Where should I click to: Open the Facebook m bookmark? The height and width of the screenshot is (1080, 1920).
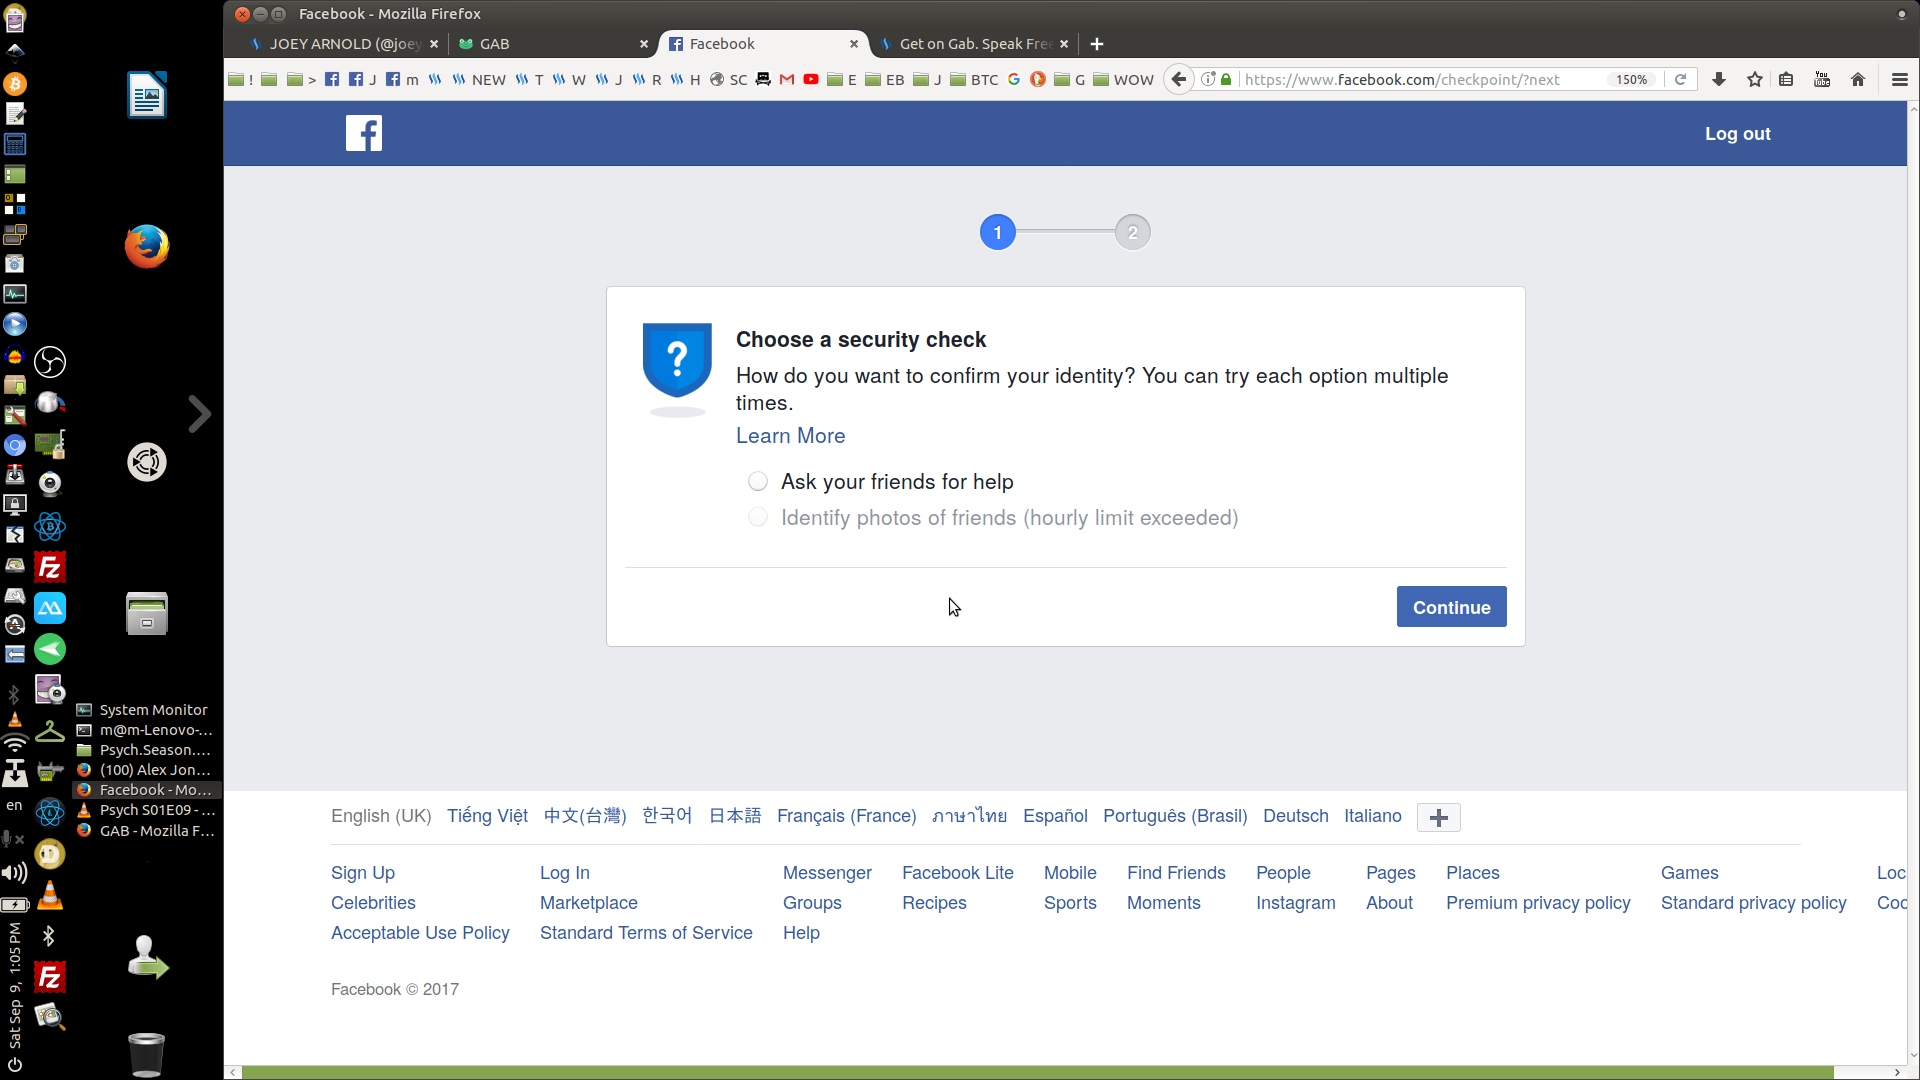click(x=402, y=80)
